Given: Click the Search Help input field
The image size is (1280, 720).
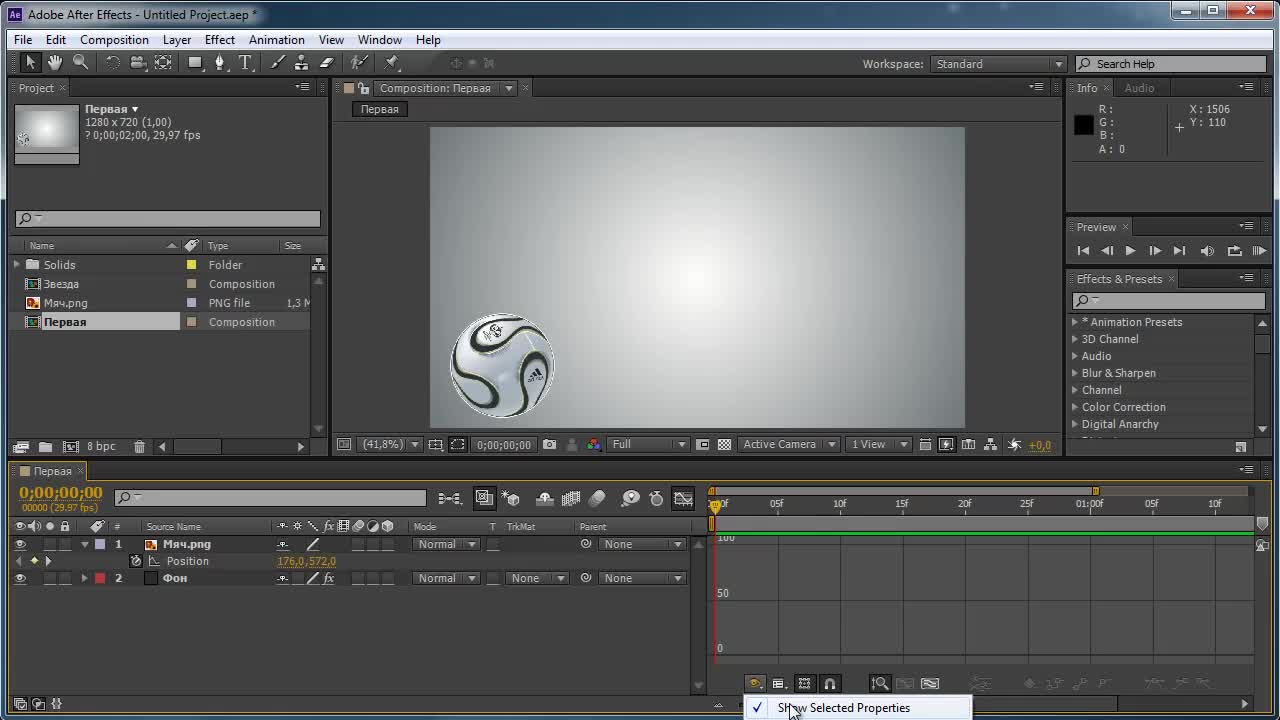Looking at the screenshot, I should (1172, 64).
